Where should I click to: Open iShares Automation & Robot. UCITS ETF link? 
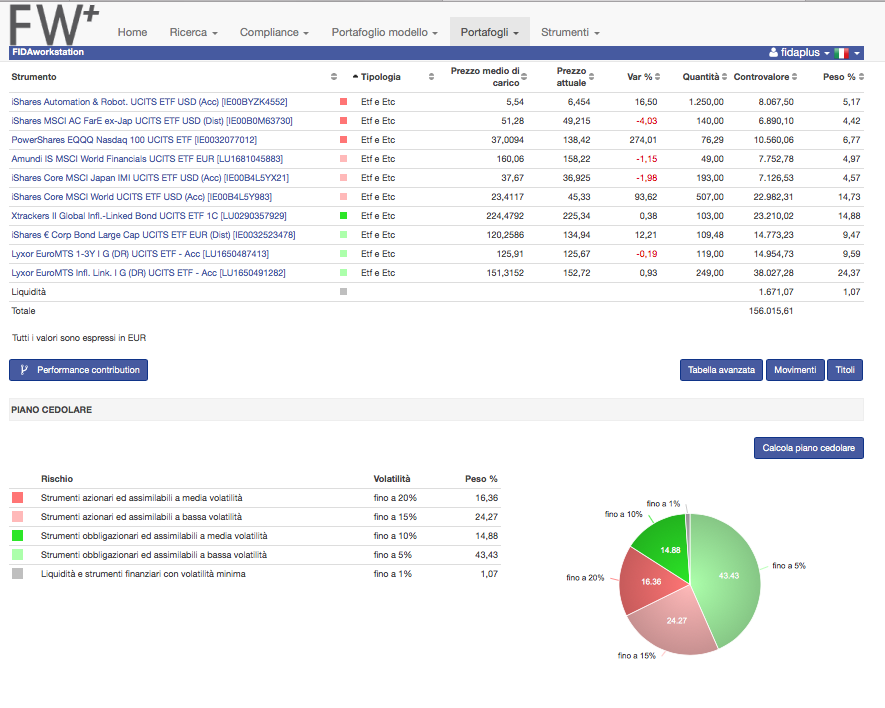coord(149,102)
